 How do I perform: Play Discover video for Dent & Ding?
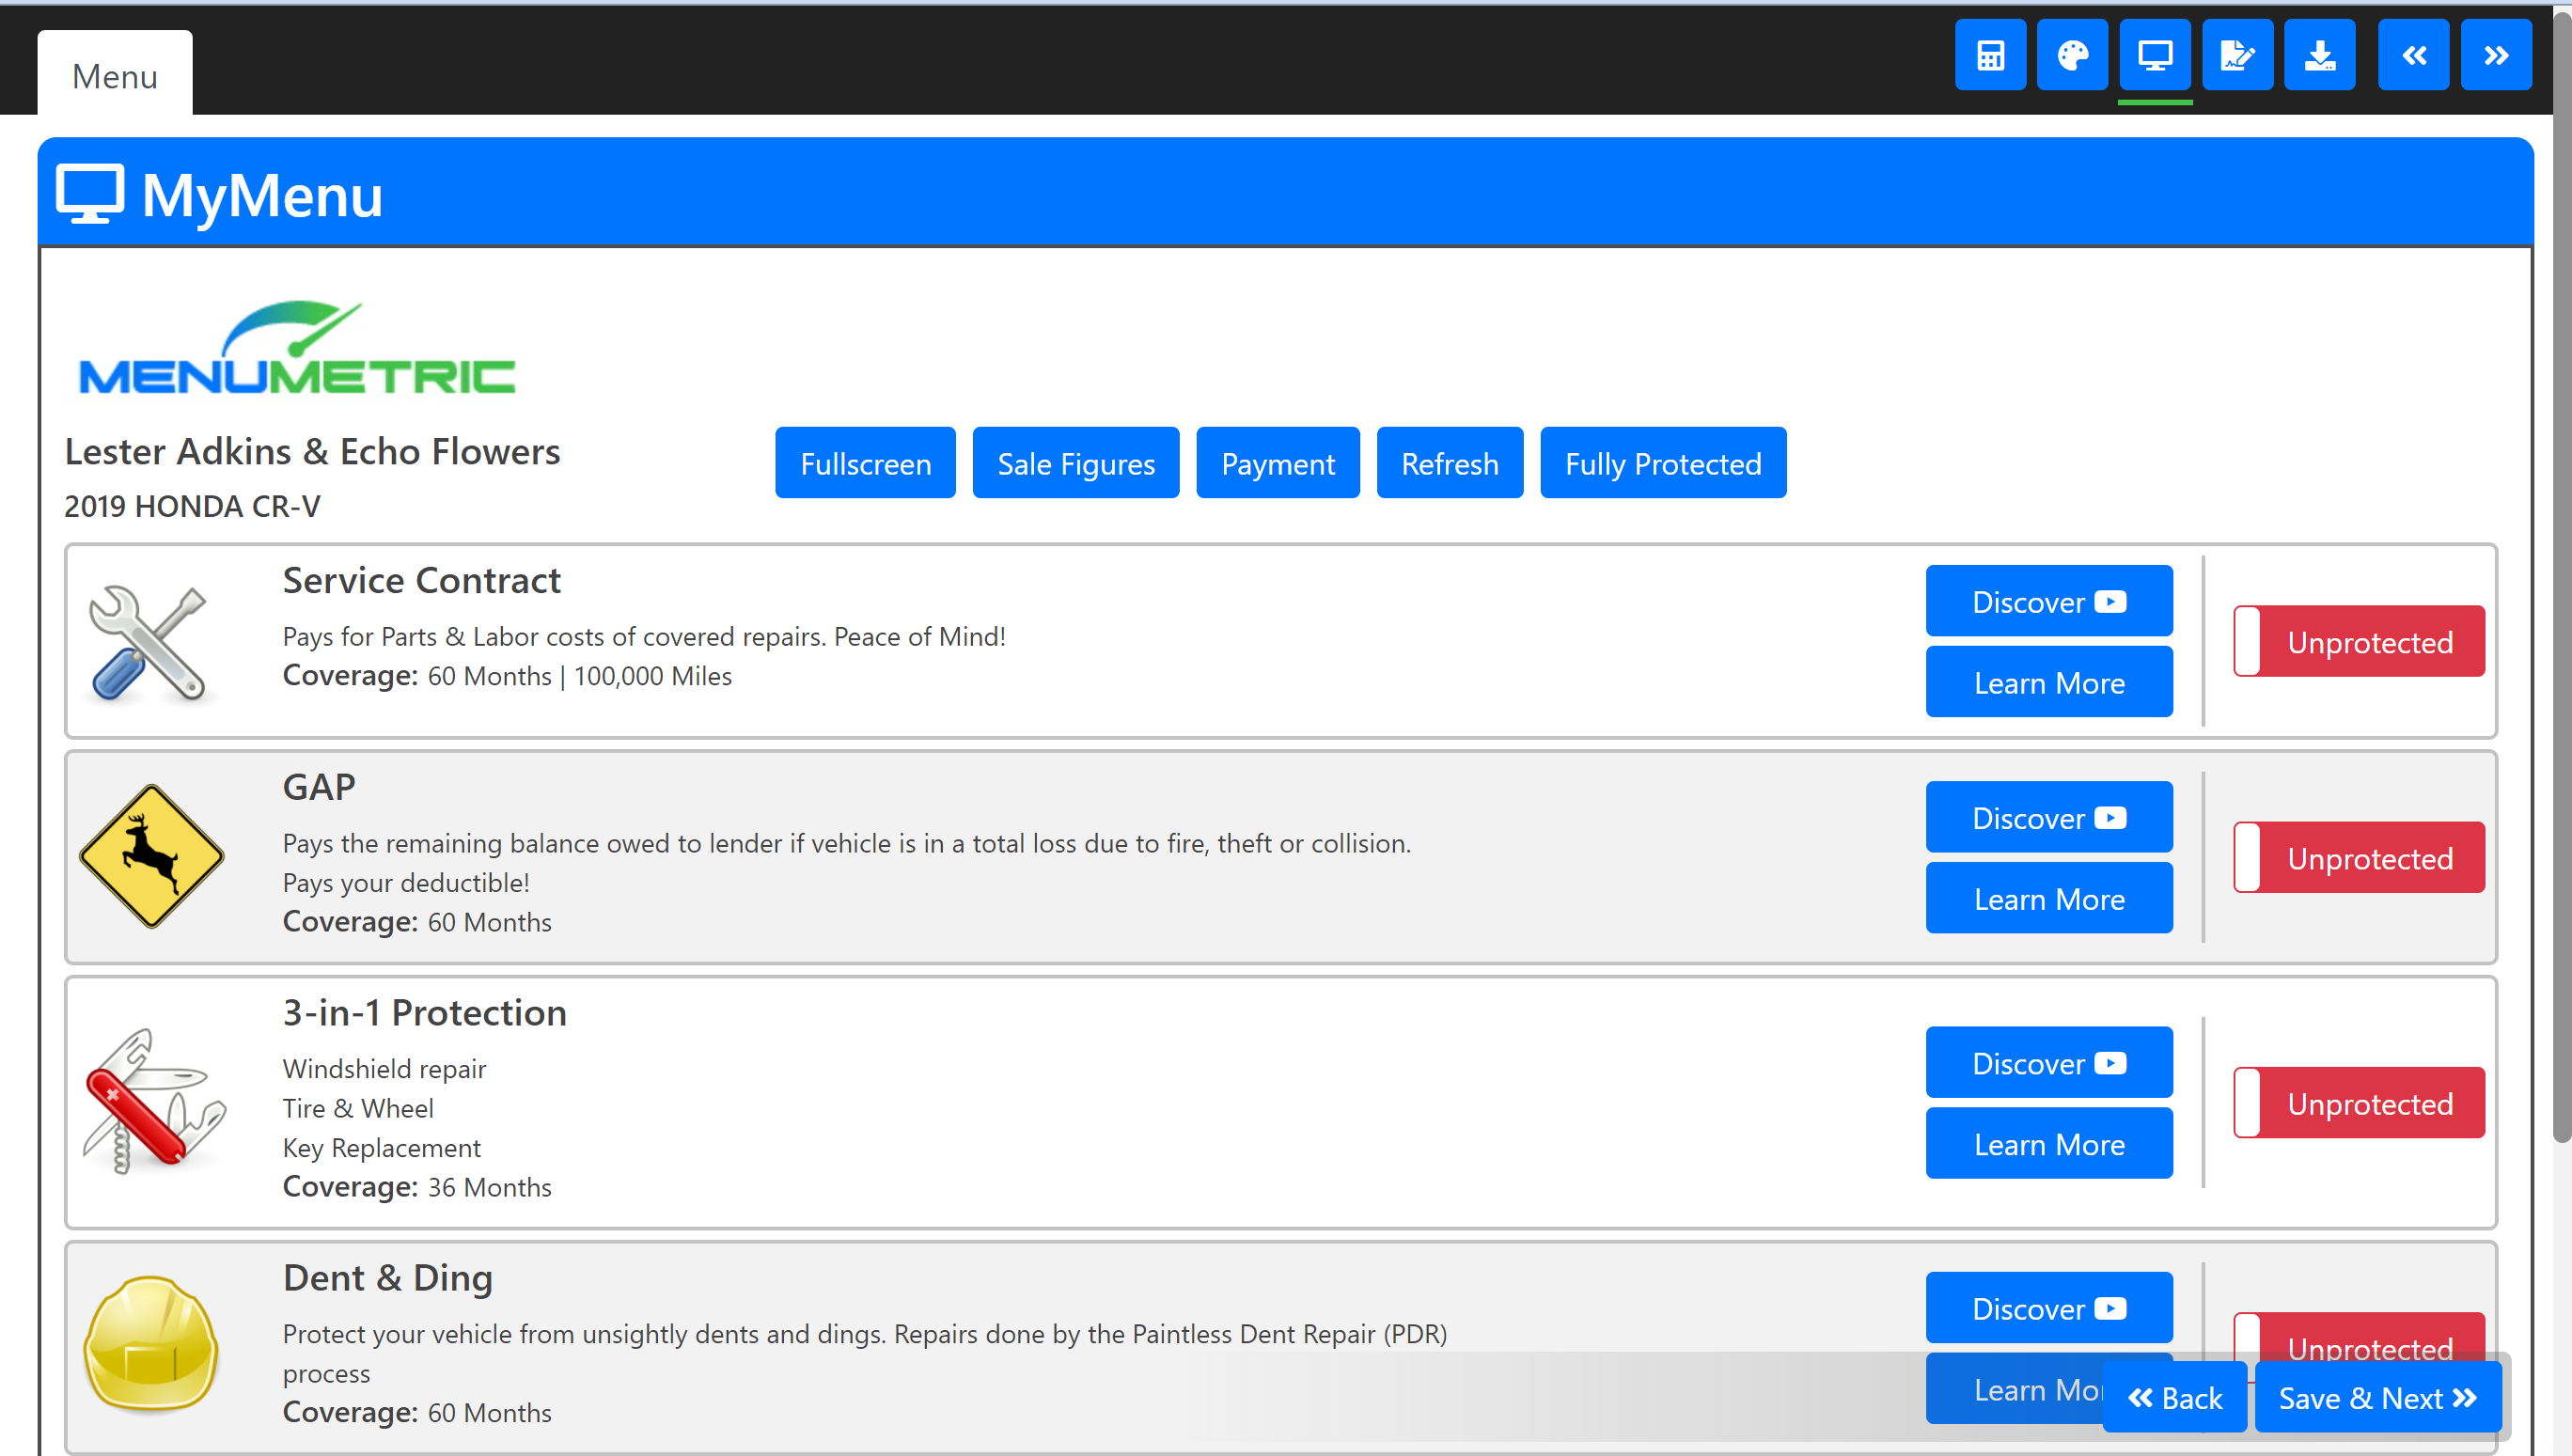[x=2049, y=1308]
